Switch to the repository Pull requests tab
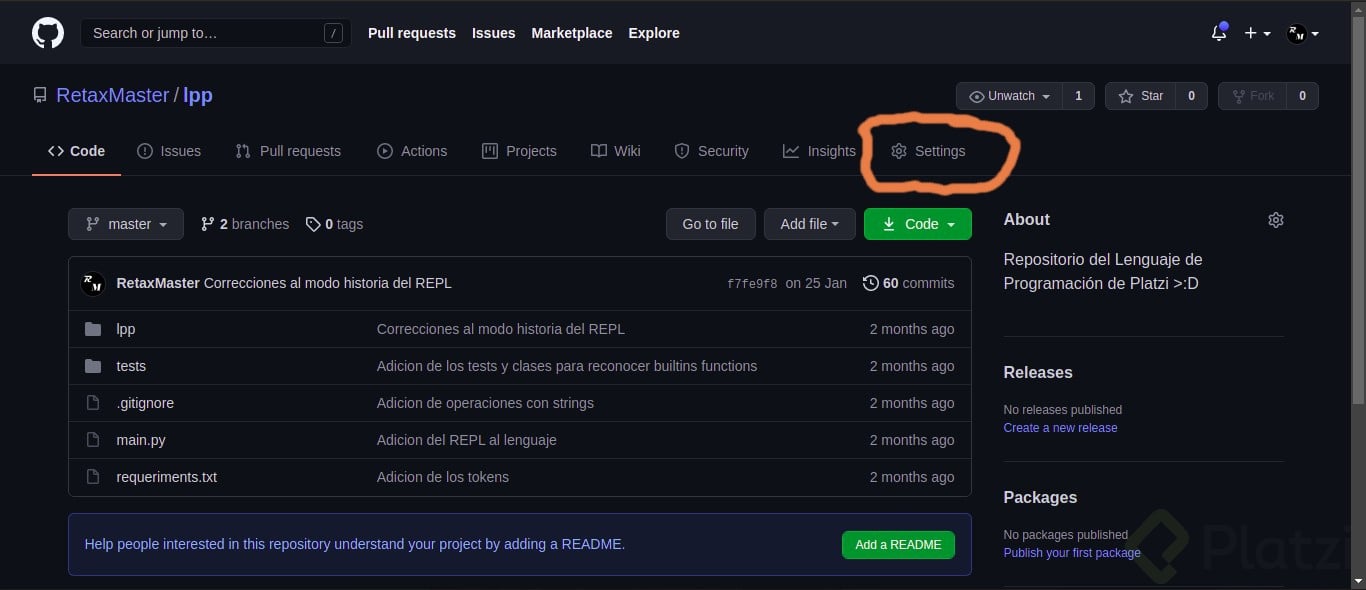 288,151
